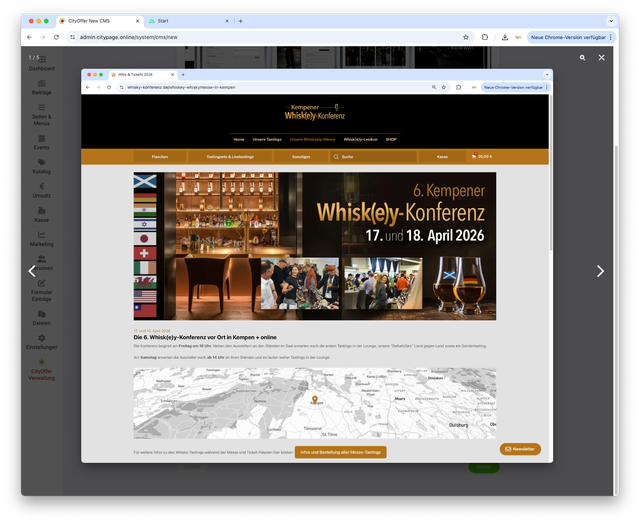Bookmark this page with the star icon

point(466,37)
